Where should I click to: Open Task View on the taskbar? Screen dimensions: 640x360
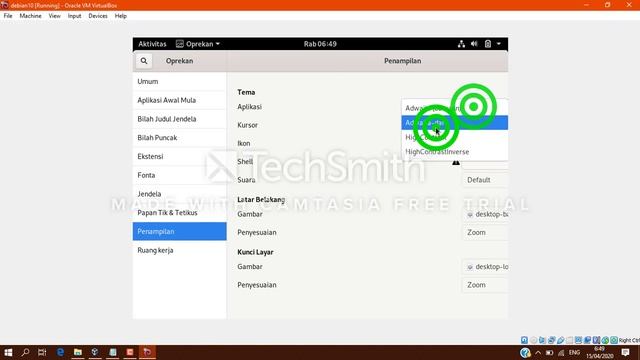(x=42, y=352)
